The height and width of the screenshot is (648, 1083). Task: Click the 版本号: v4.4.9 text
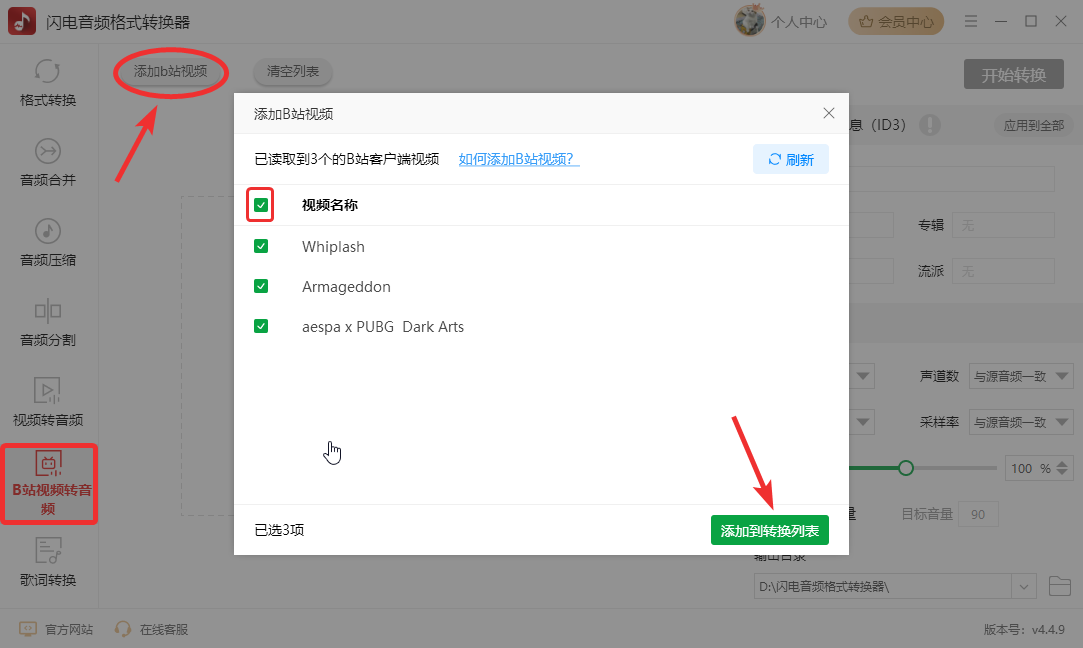(x=1024, y=629)
